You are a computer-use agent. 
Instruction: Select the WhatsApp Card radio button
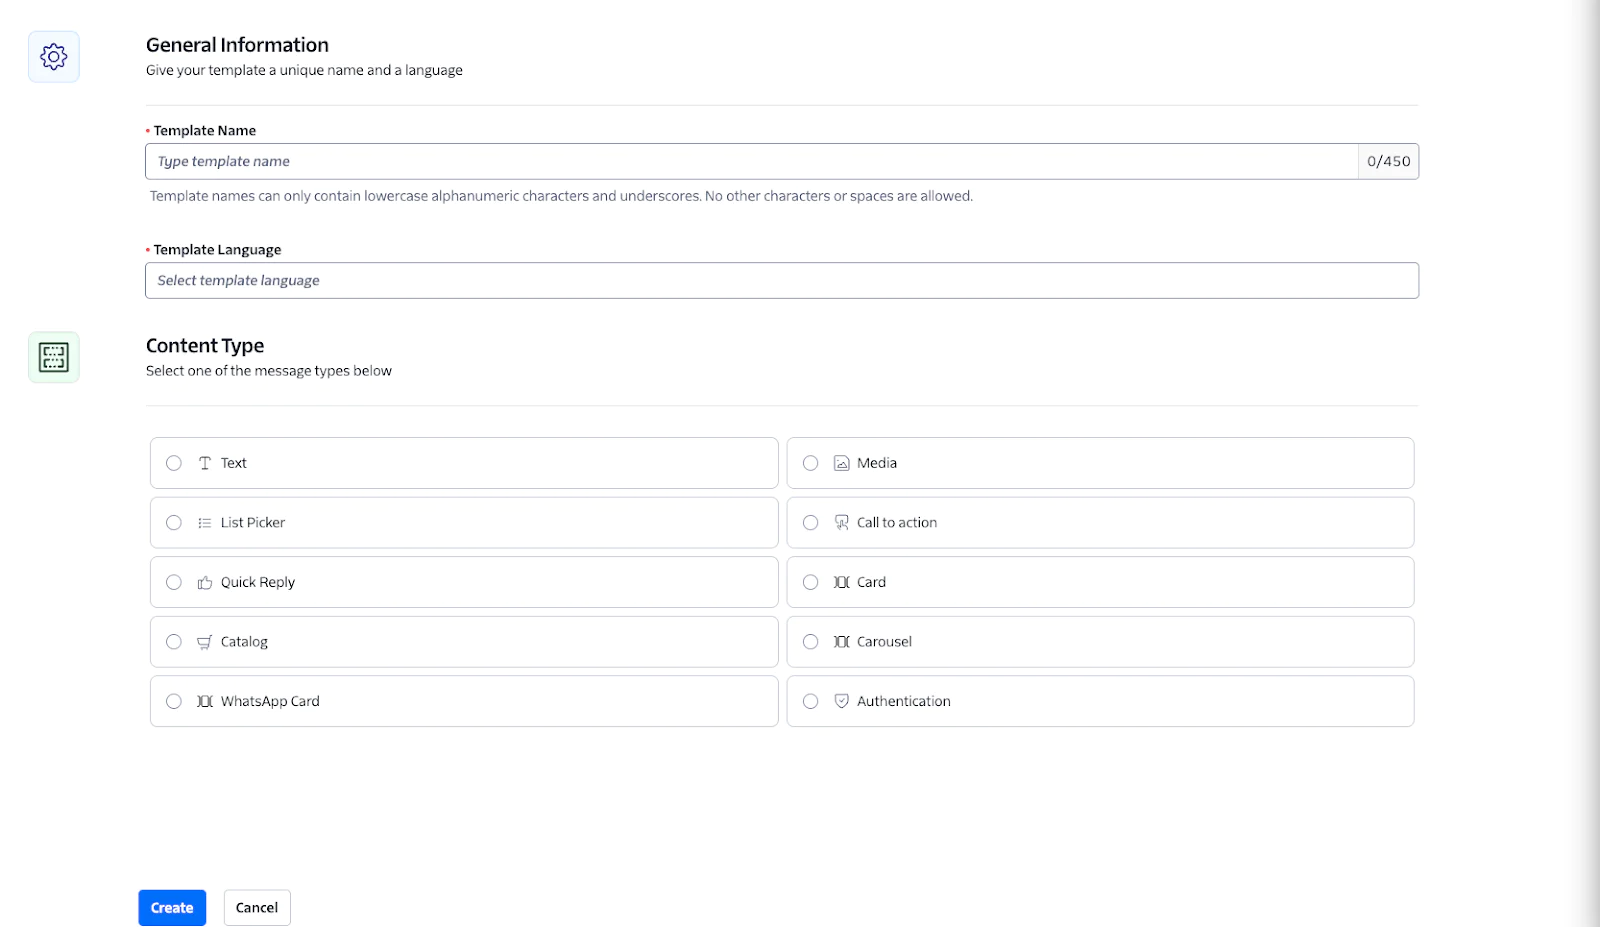pyautogui.click(x=174, y=701)
